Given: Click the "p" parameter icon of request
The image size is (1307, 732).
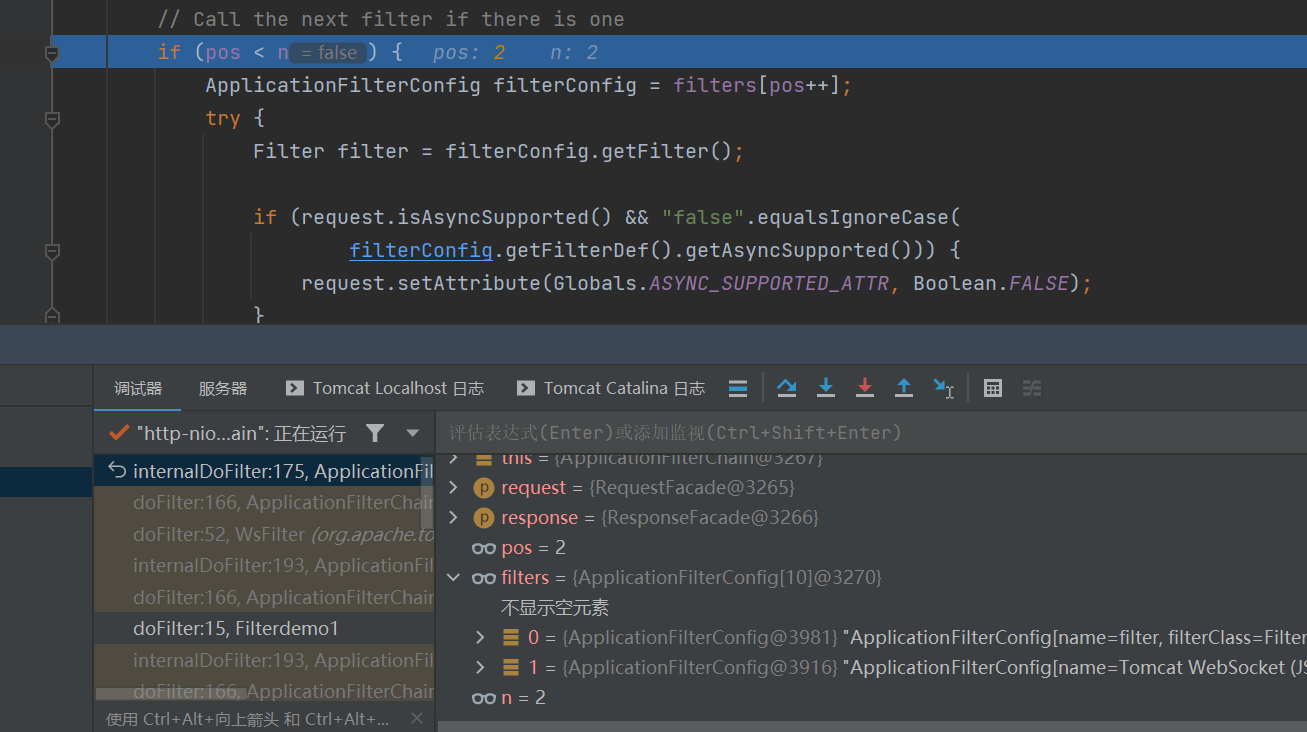Looking at the screenshot, I should click(484, 487).
